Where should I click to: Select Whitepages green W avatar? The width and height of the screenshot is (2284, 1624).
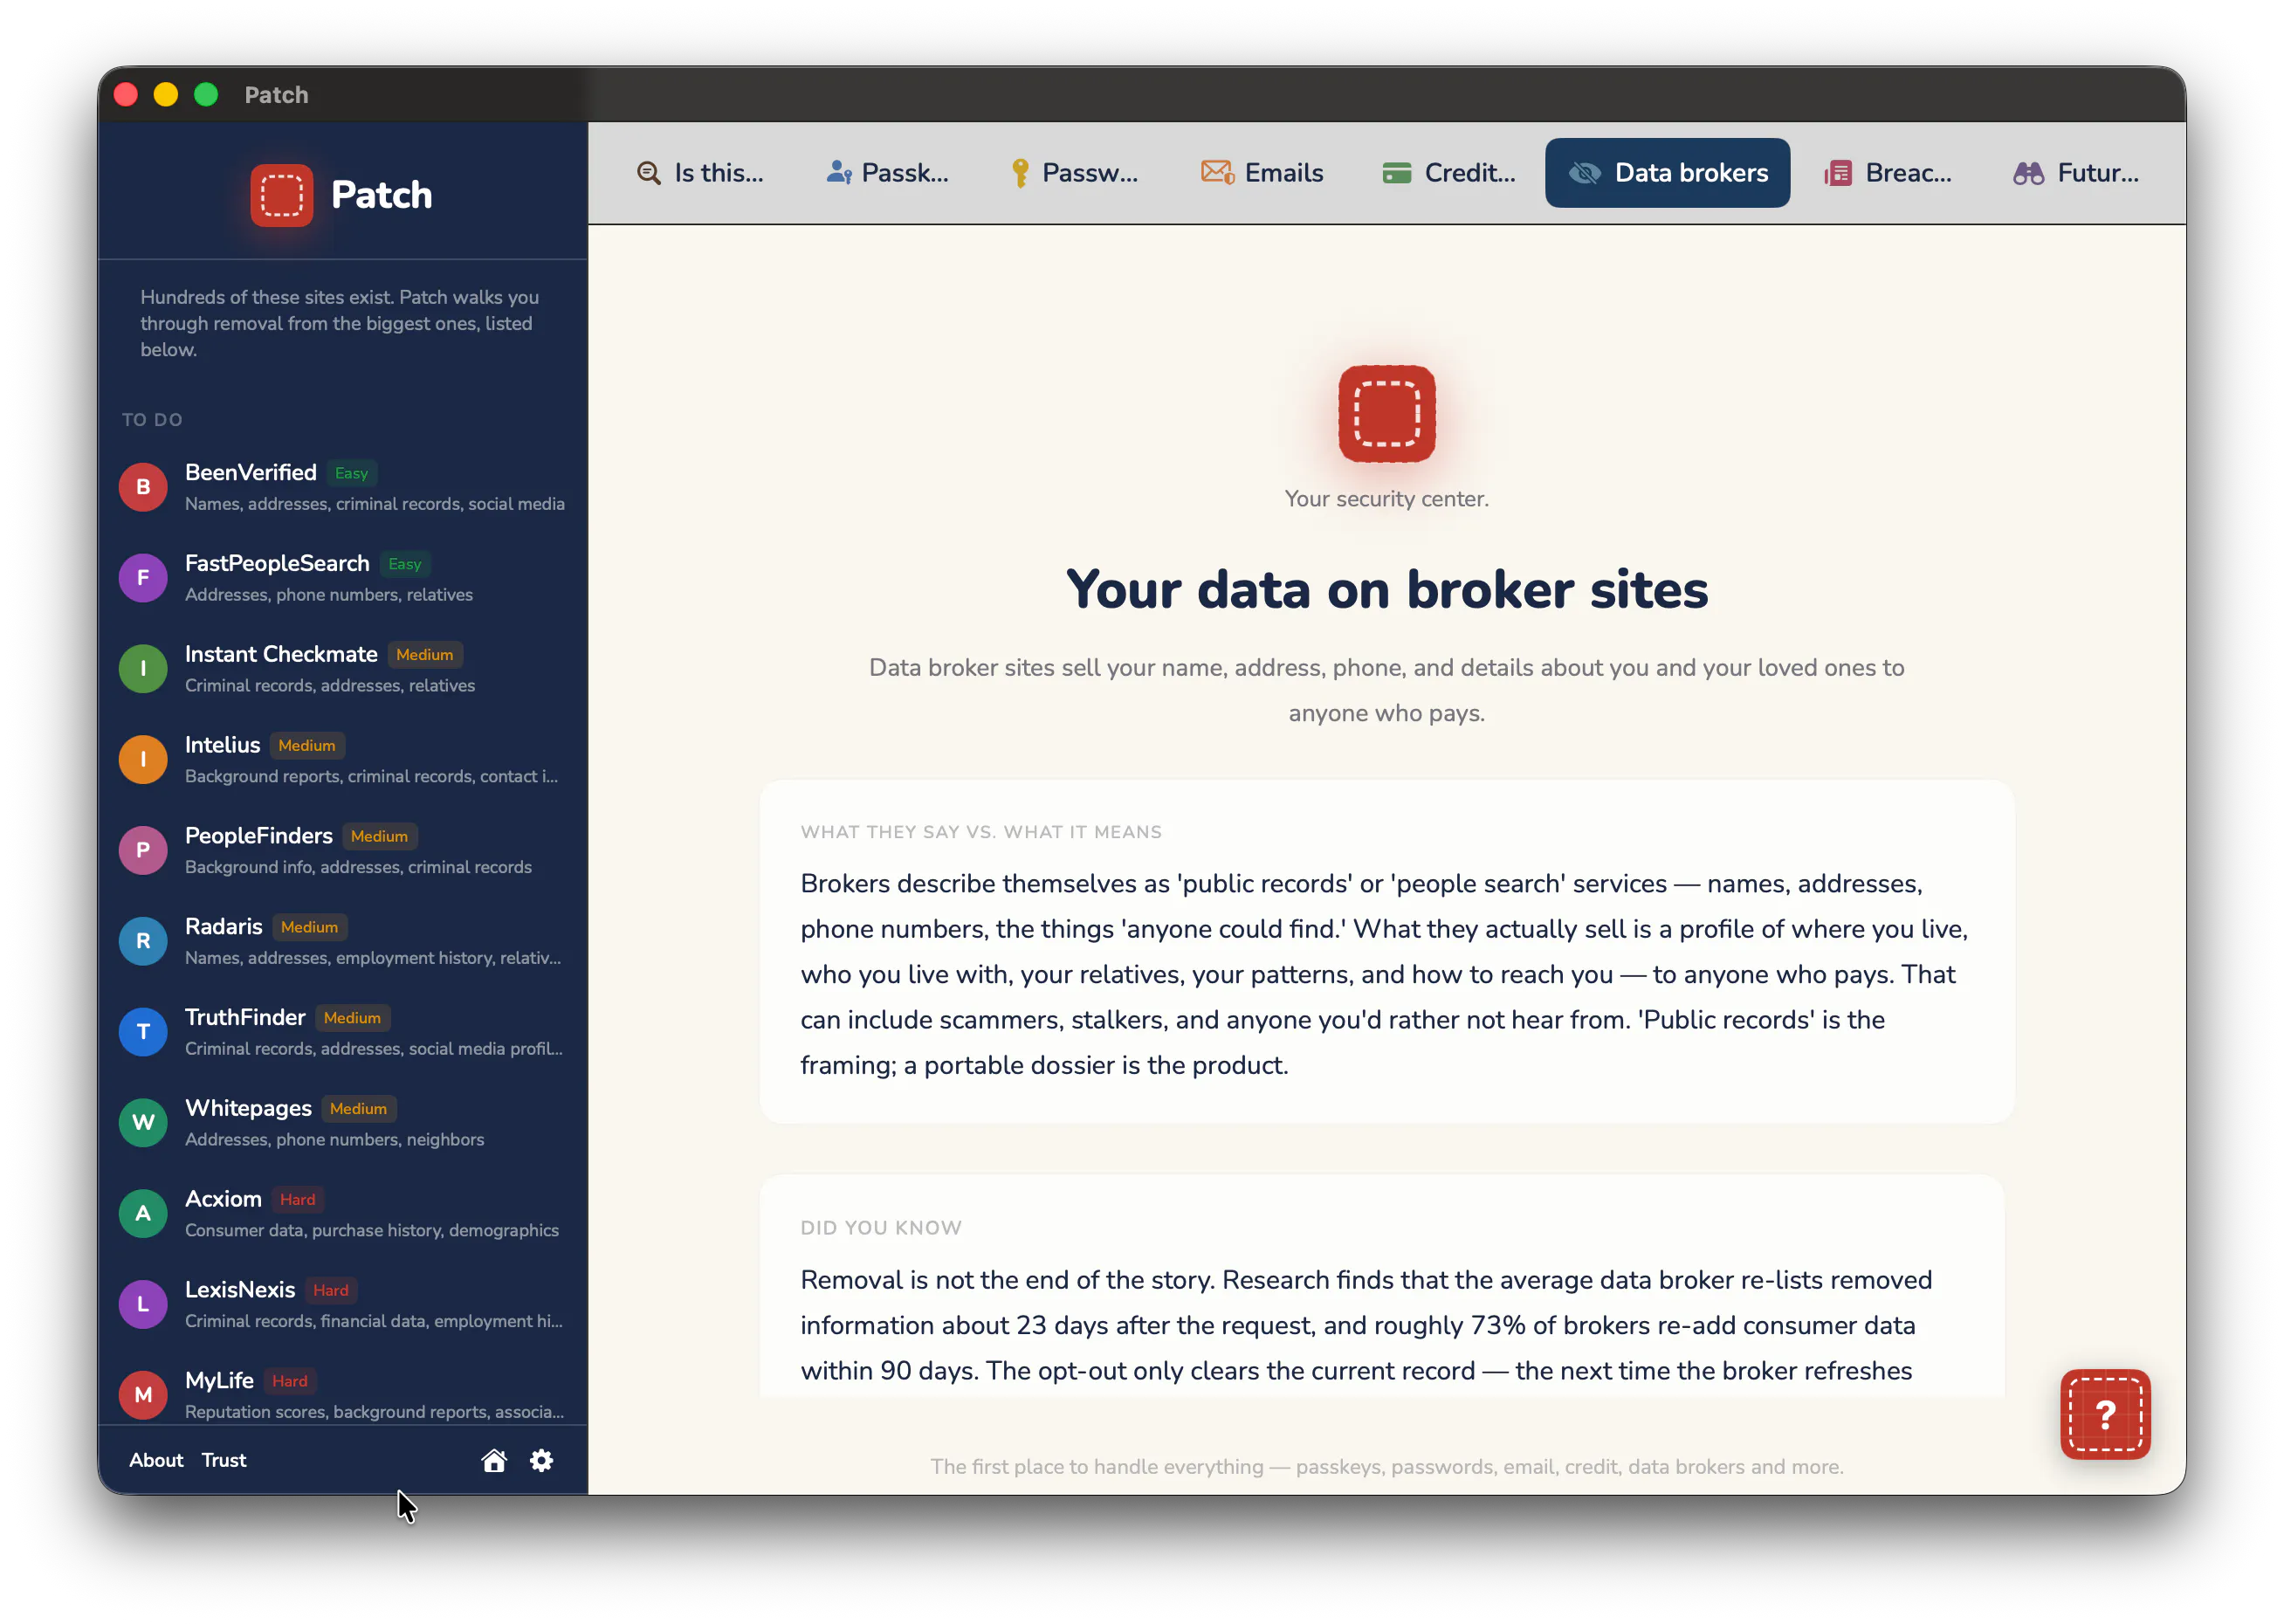click(x=143, y=1123)
